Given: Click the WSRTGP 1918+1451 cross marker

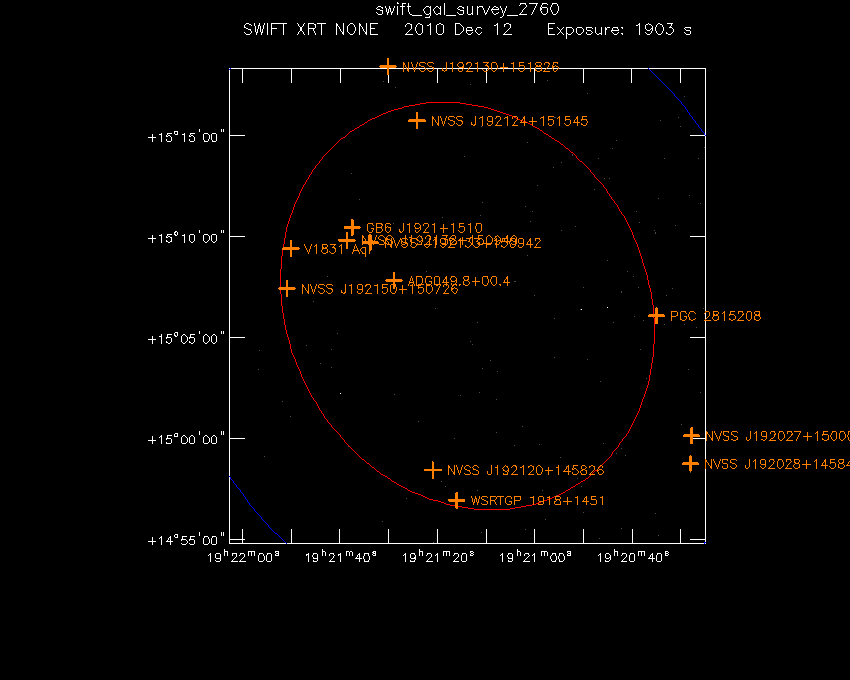Looking at the screenshot, I should [x=456, y=500].
